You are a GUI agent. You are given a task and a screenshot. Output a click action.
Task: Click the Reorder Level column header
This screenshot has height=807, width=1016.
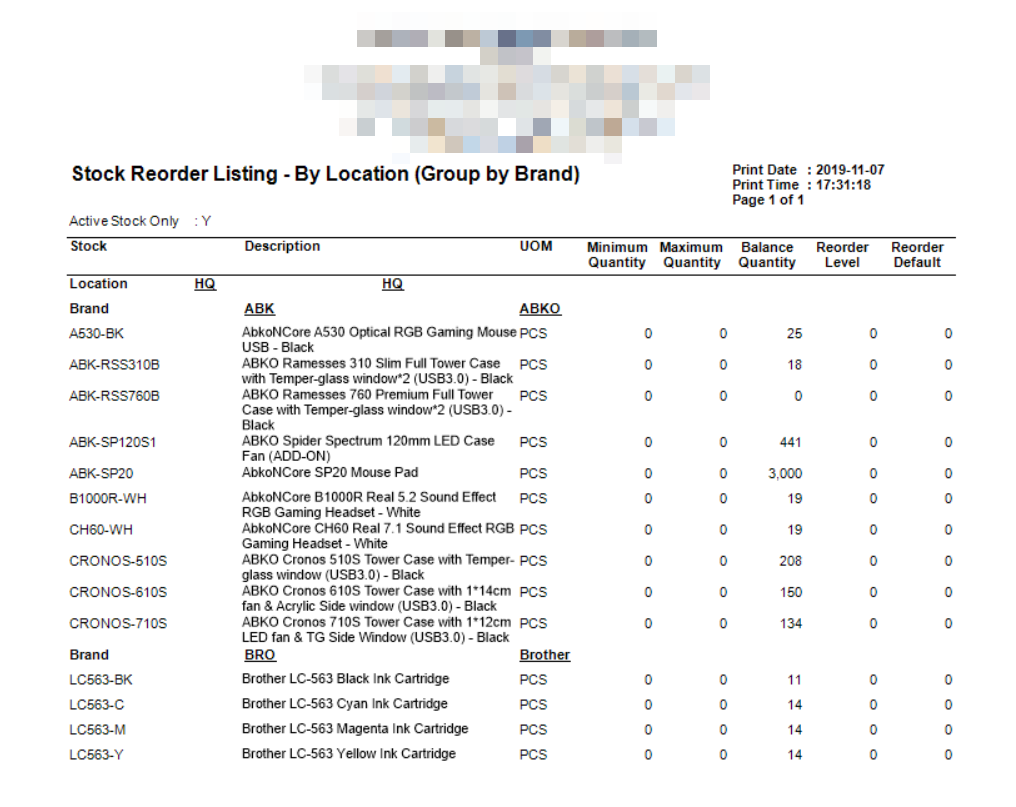[x=842, y=255]
